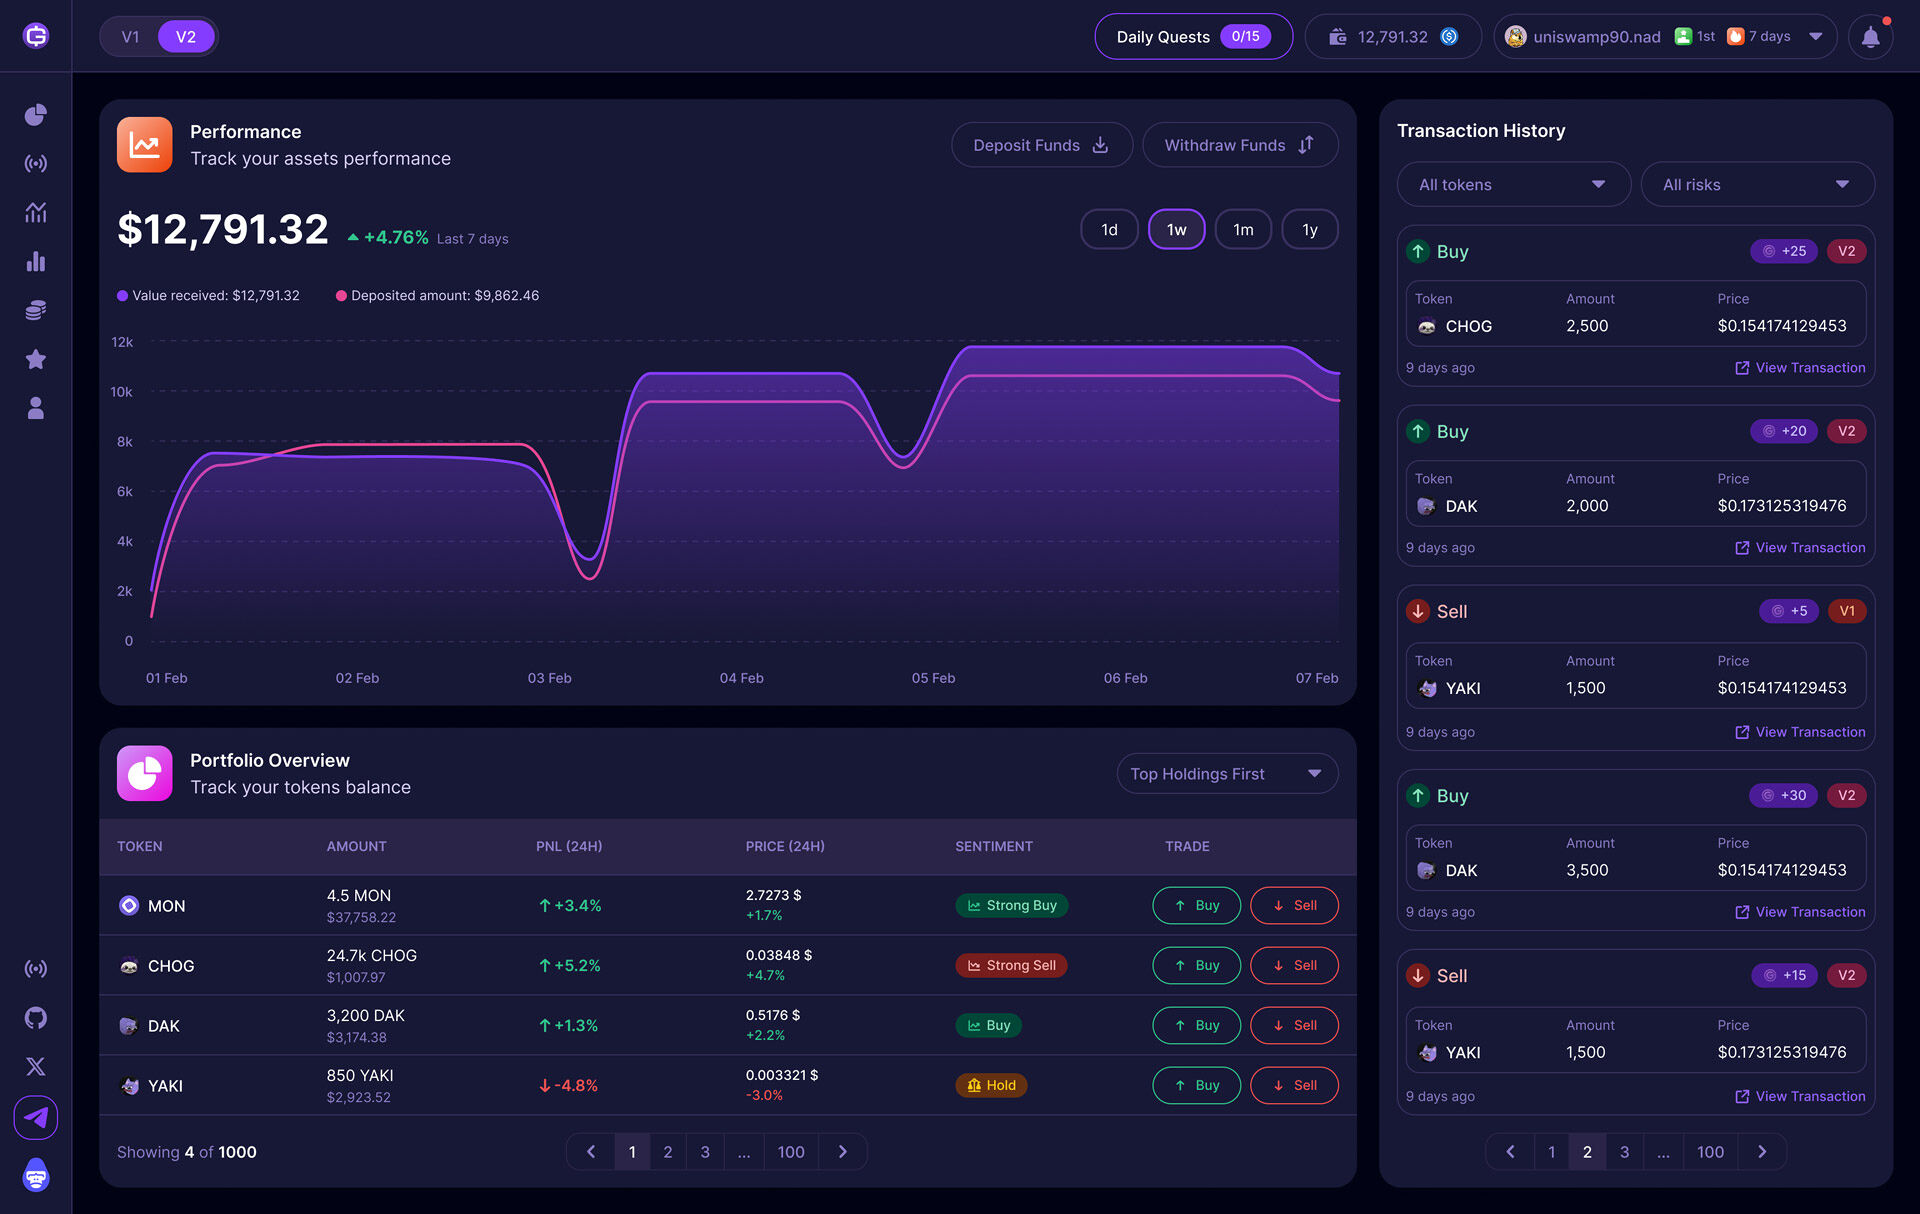
Task: Go to page 3 of portfolio table
Action: pos(705,1152)
